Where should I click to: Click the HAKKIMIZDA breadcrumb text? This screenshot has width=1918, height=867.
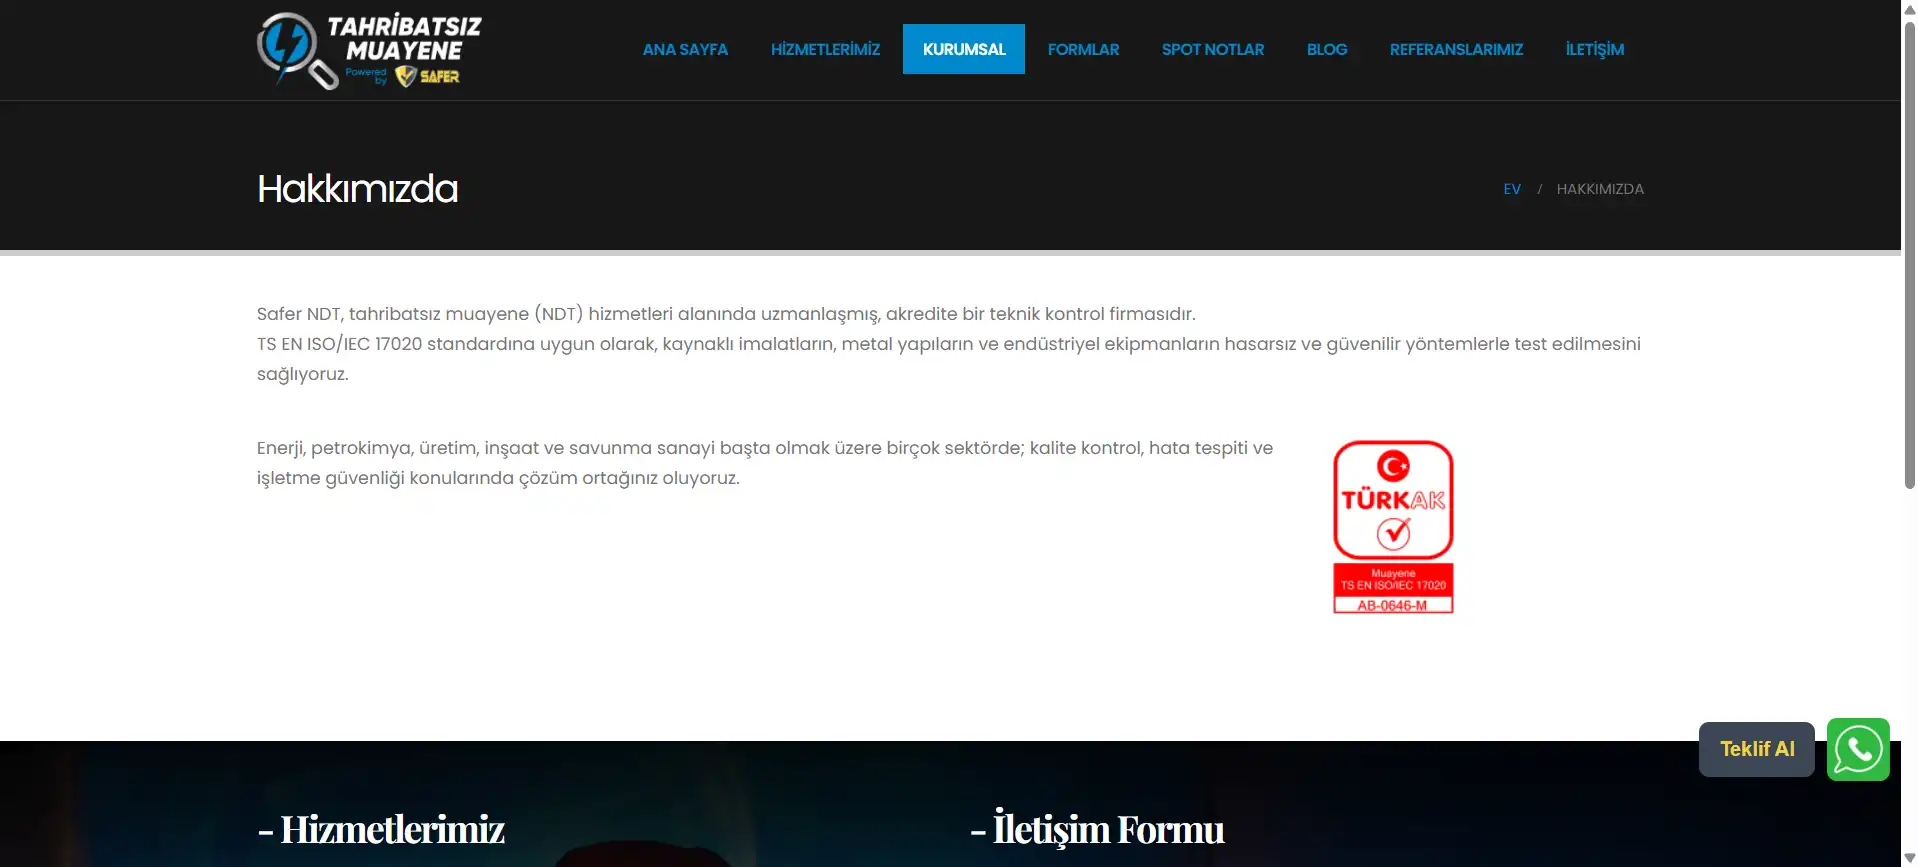[1600, 189]
